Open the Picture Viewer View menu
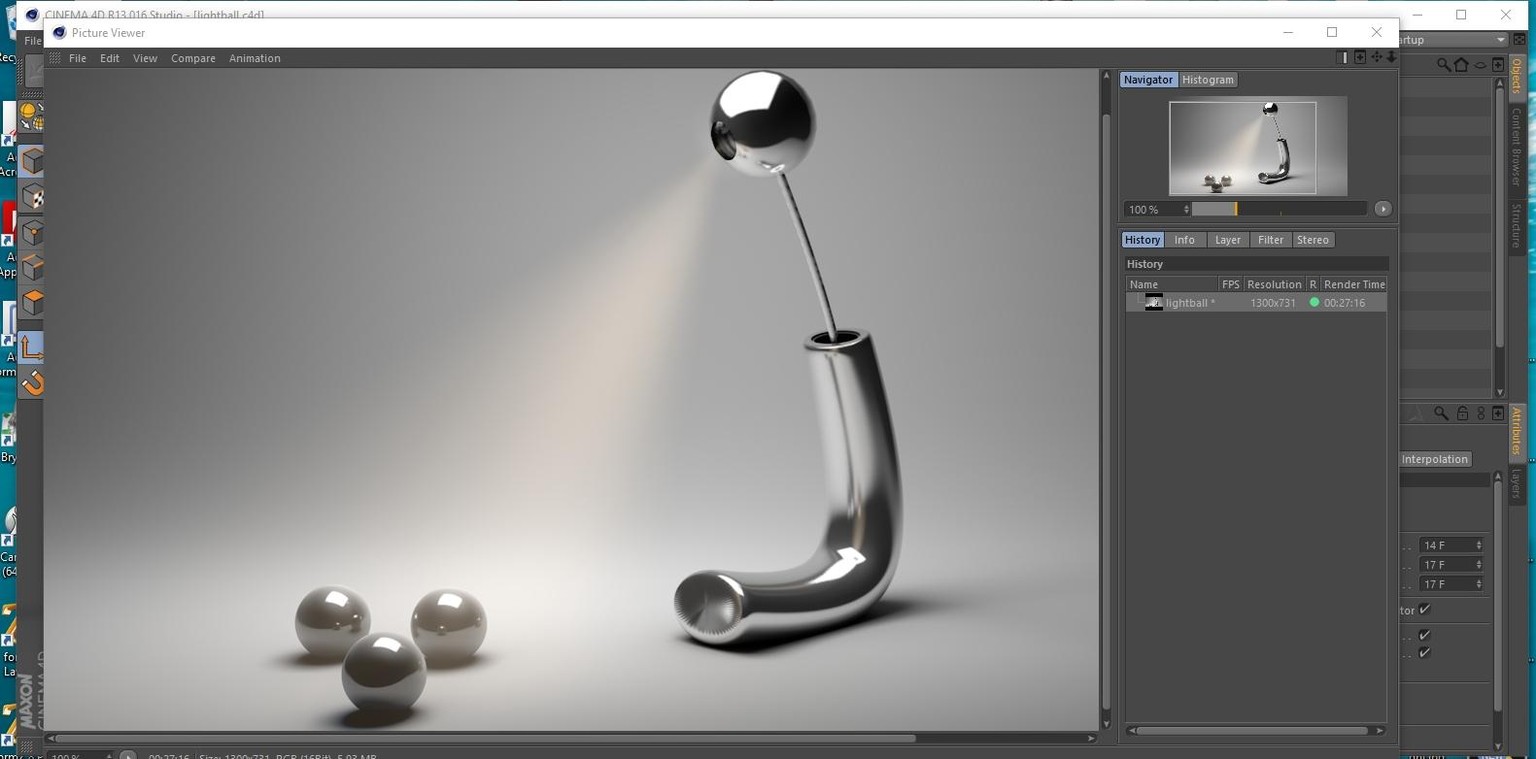 (145, 58)
